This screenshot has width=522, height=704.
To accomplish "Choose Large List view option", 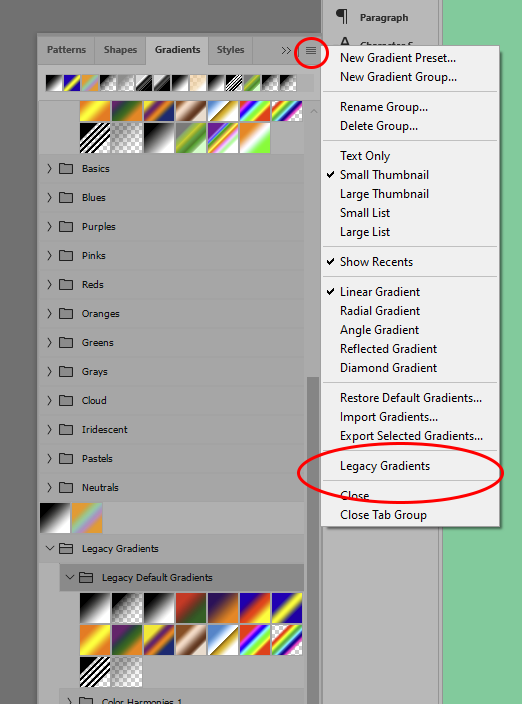I will [x=365, y=232].
